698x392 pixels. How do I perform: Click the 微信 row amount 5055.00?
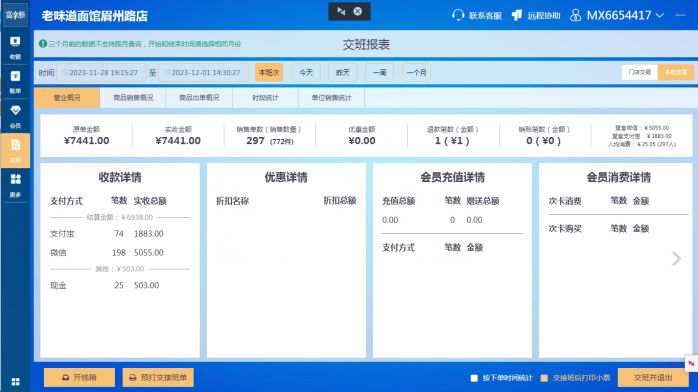tap(149, 252)
